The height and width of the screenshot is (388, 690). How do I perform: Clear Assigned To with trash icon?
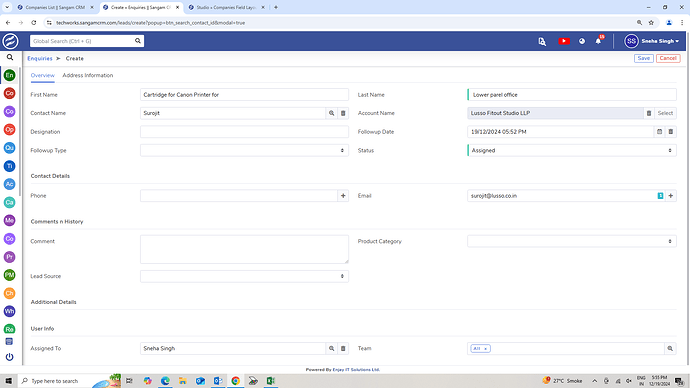343,348
